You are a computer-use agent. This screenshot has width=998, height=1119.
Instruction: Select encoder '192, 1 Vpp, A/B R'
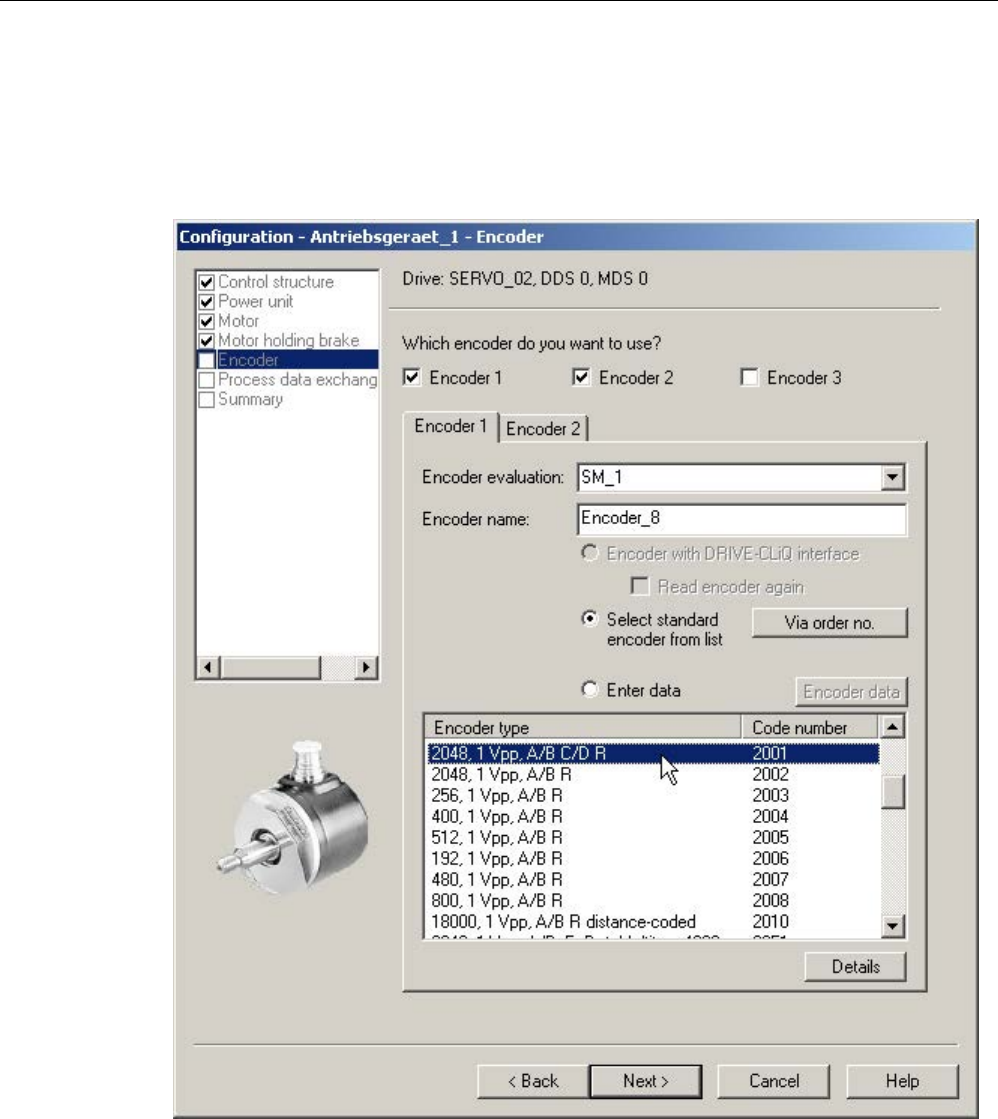click(653, 859)
